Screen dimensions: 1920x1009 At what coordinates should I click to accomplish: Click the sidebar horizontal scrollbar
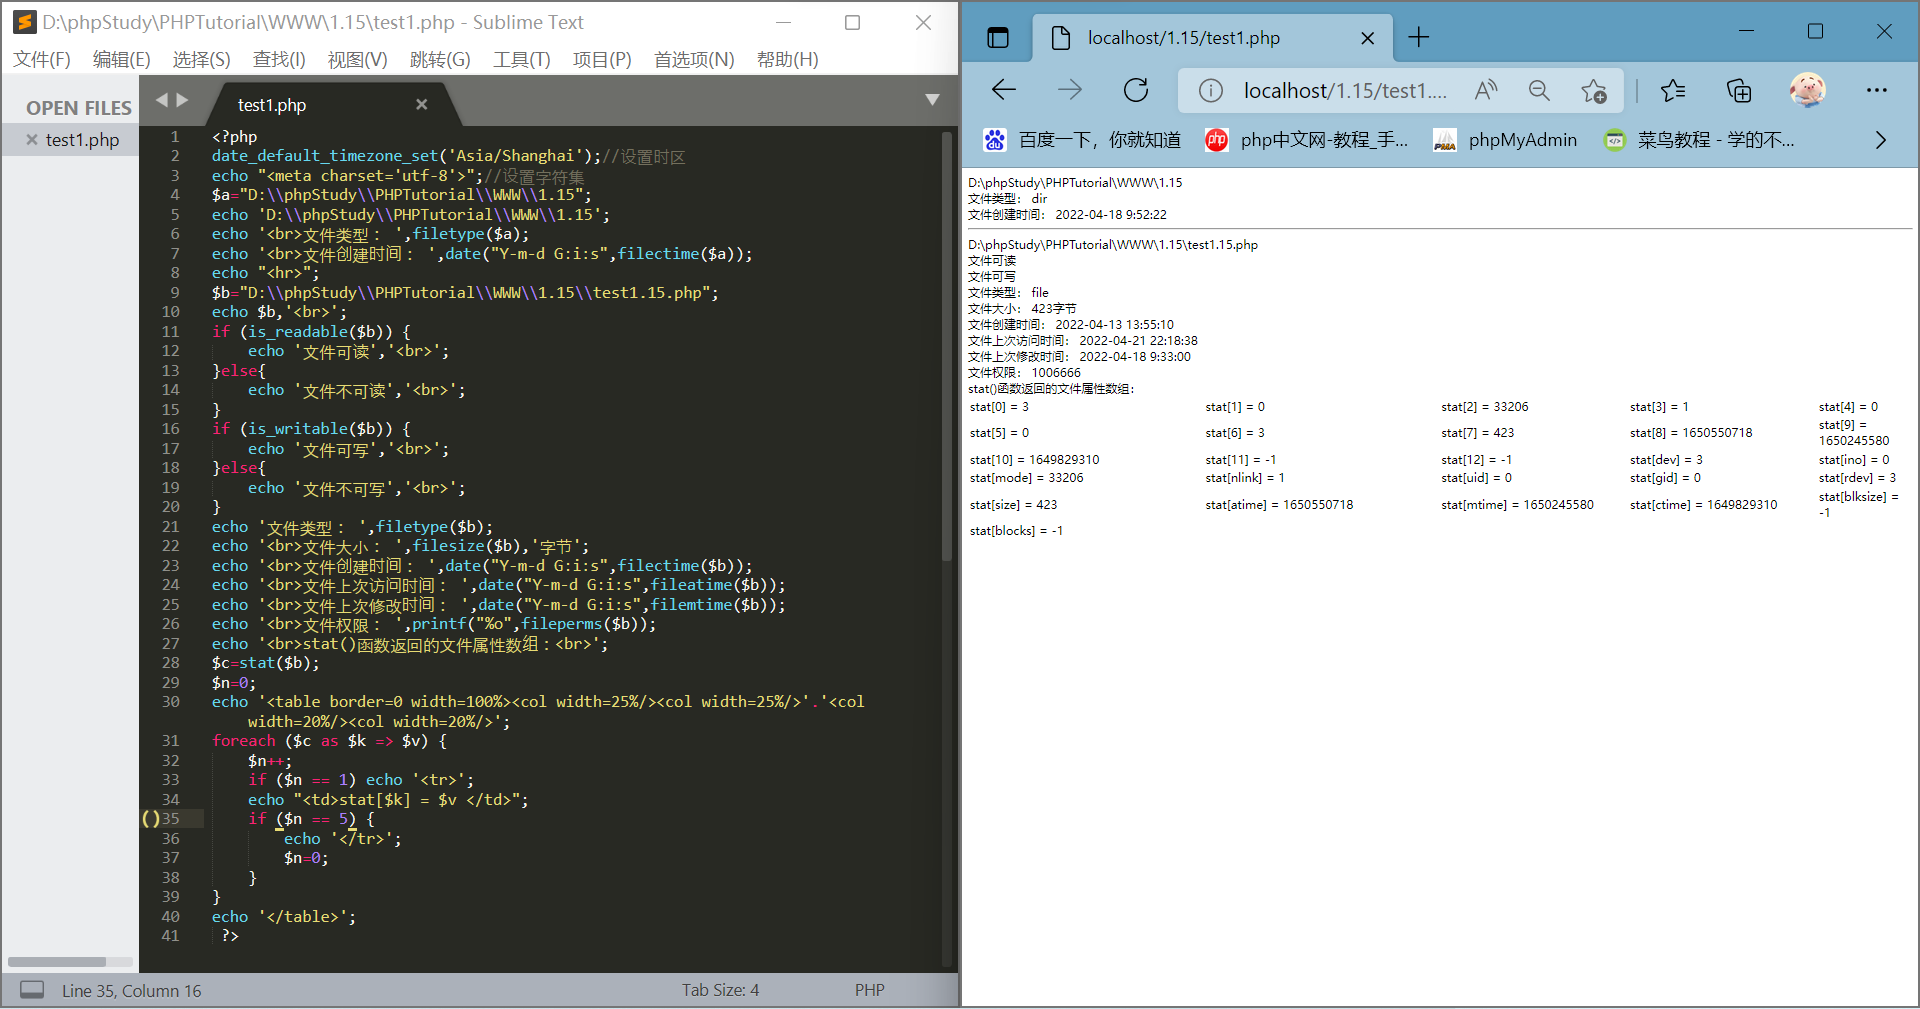coord(57,962)
